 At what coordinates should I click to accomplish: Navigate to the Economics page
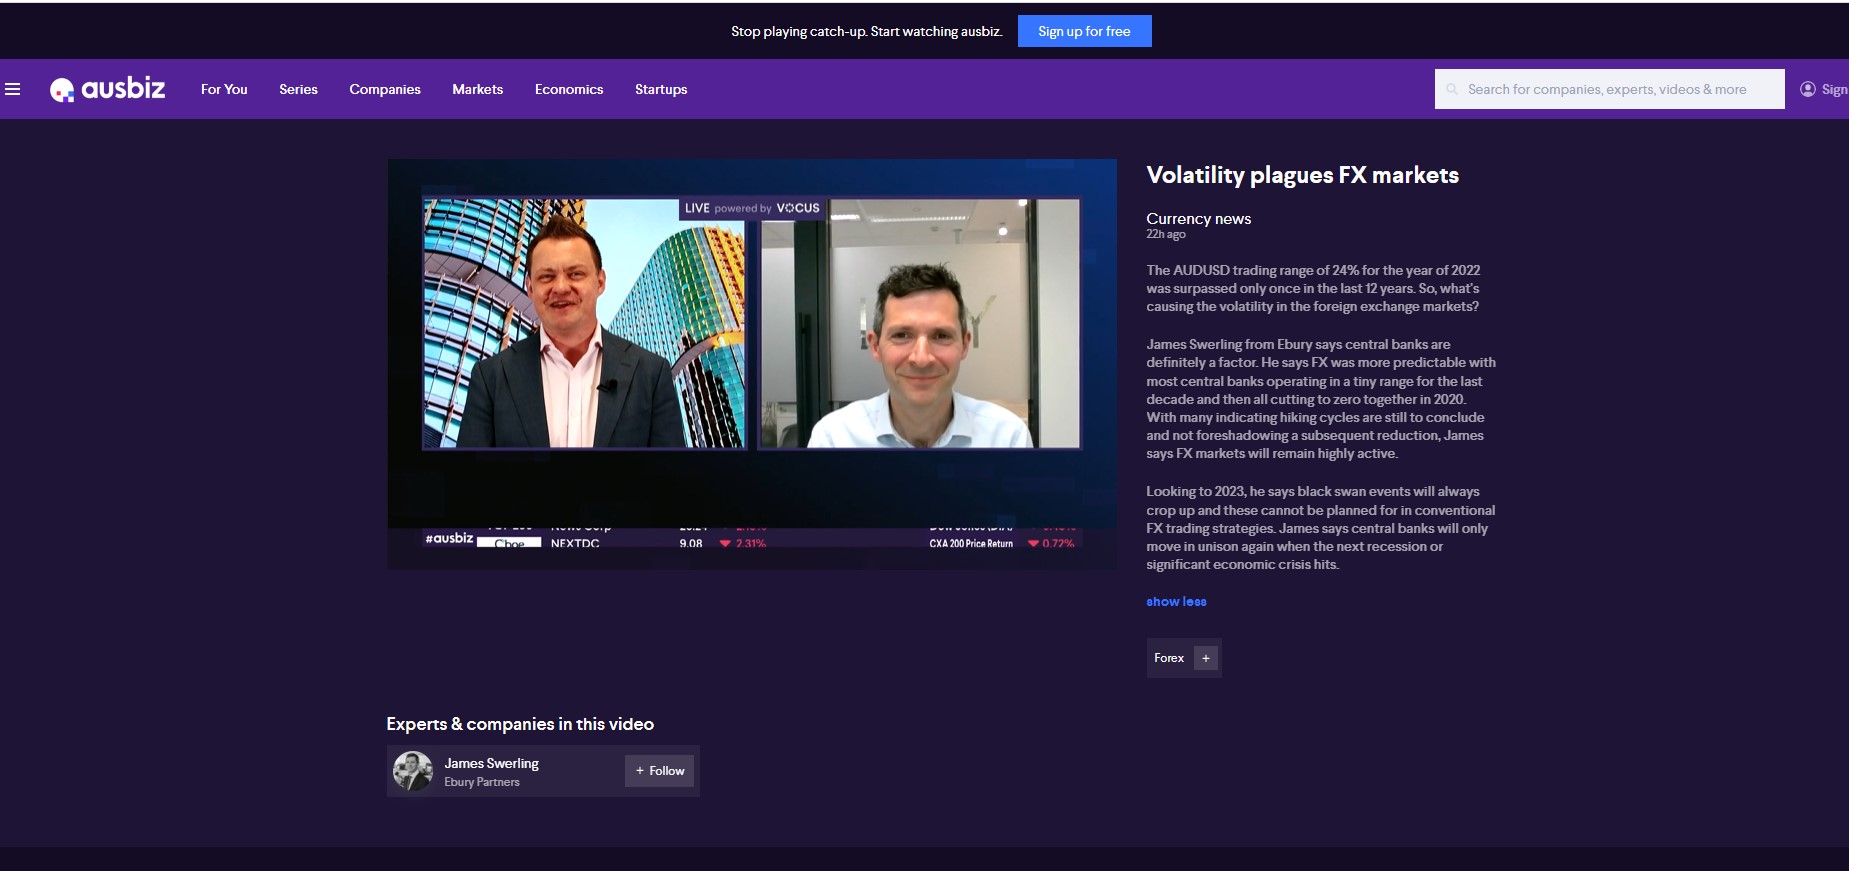tap(569, 89)
